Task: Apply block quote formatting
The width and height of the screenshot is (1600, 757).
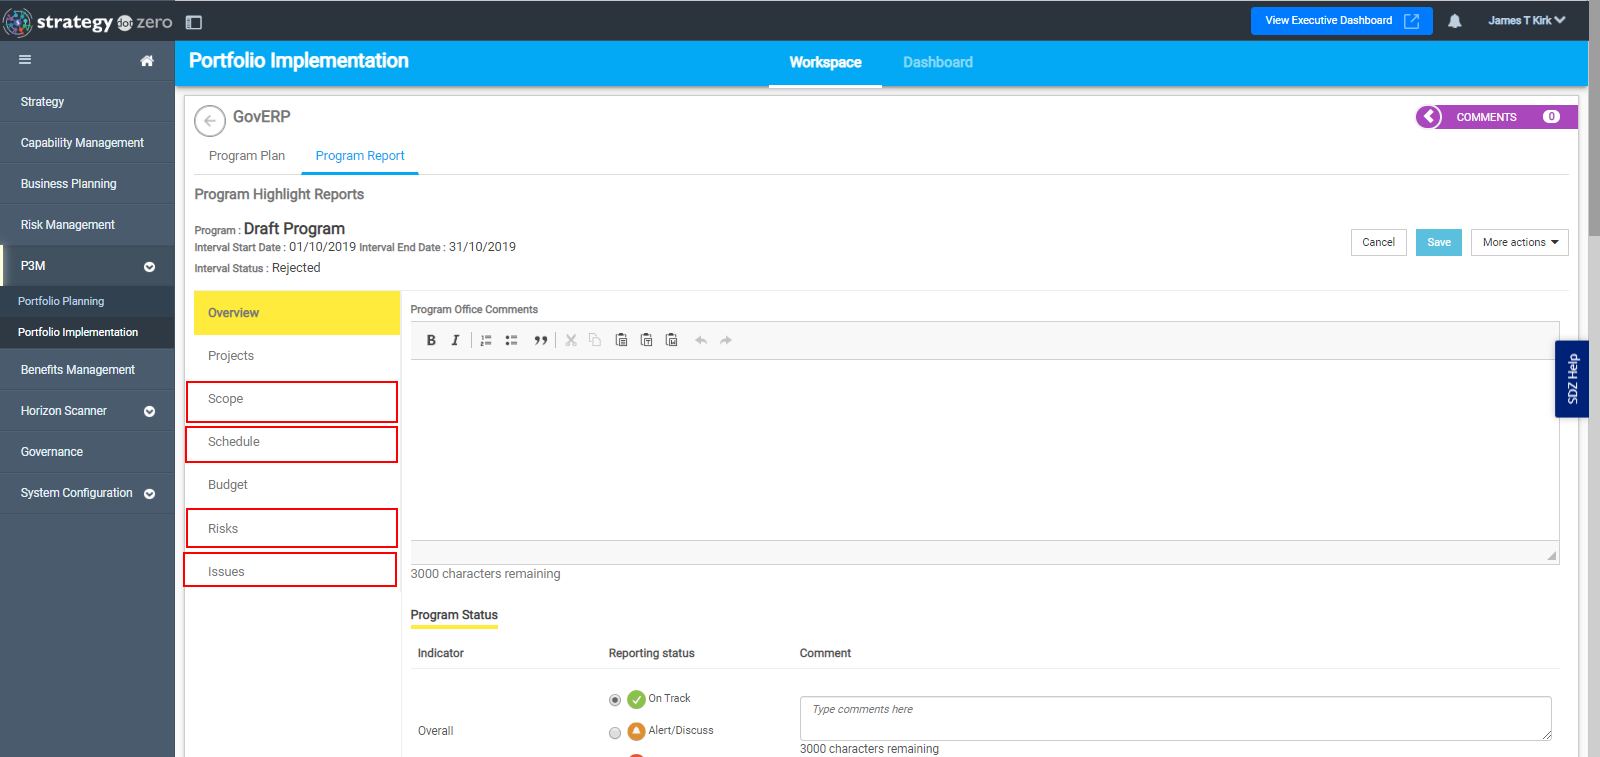Action: (540, 340)
